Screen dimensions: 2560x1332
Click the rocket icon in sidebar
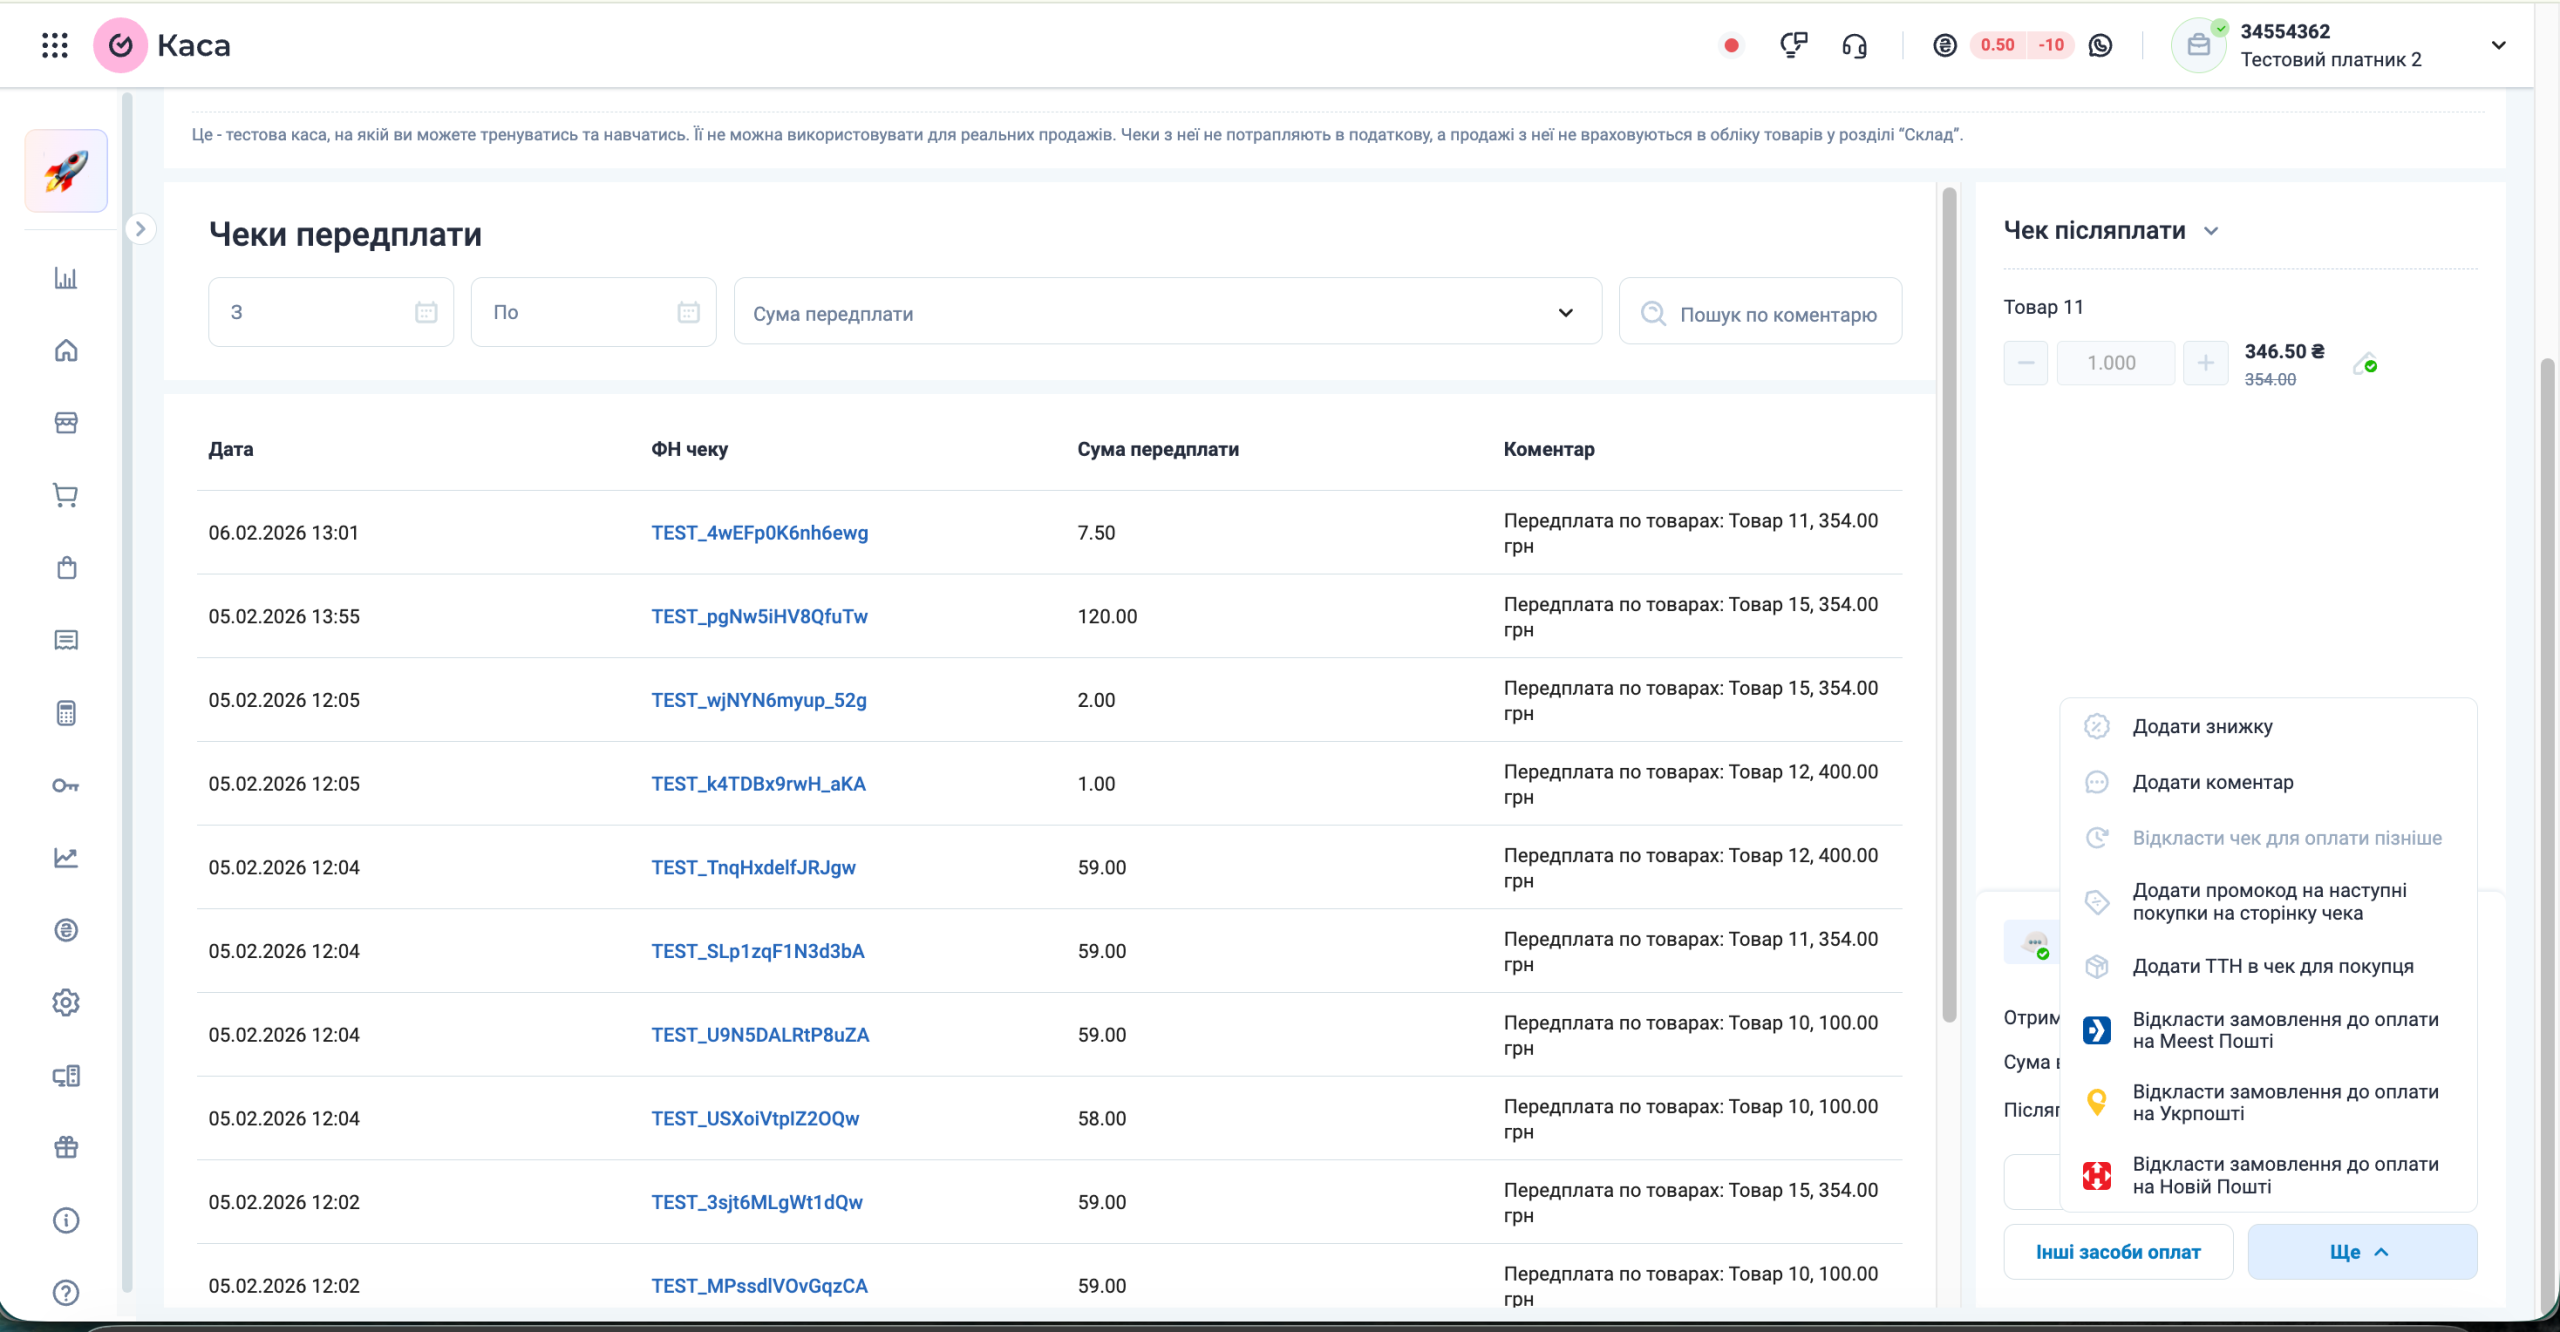pyautogui.click(x=66, y=171)
